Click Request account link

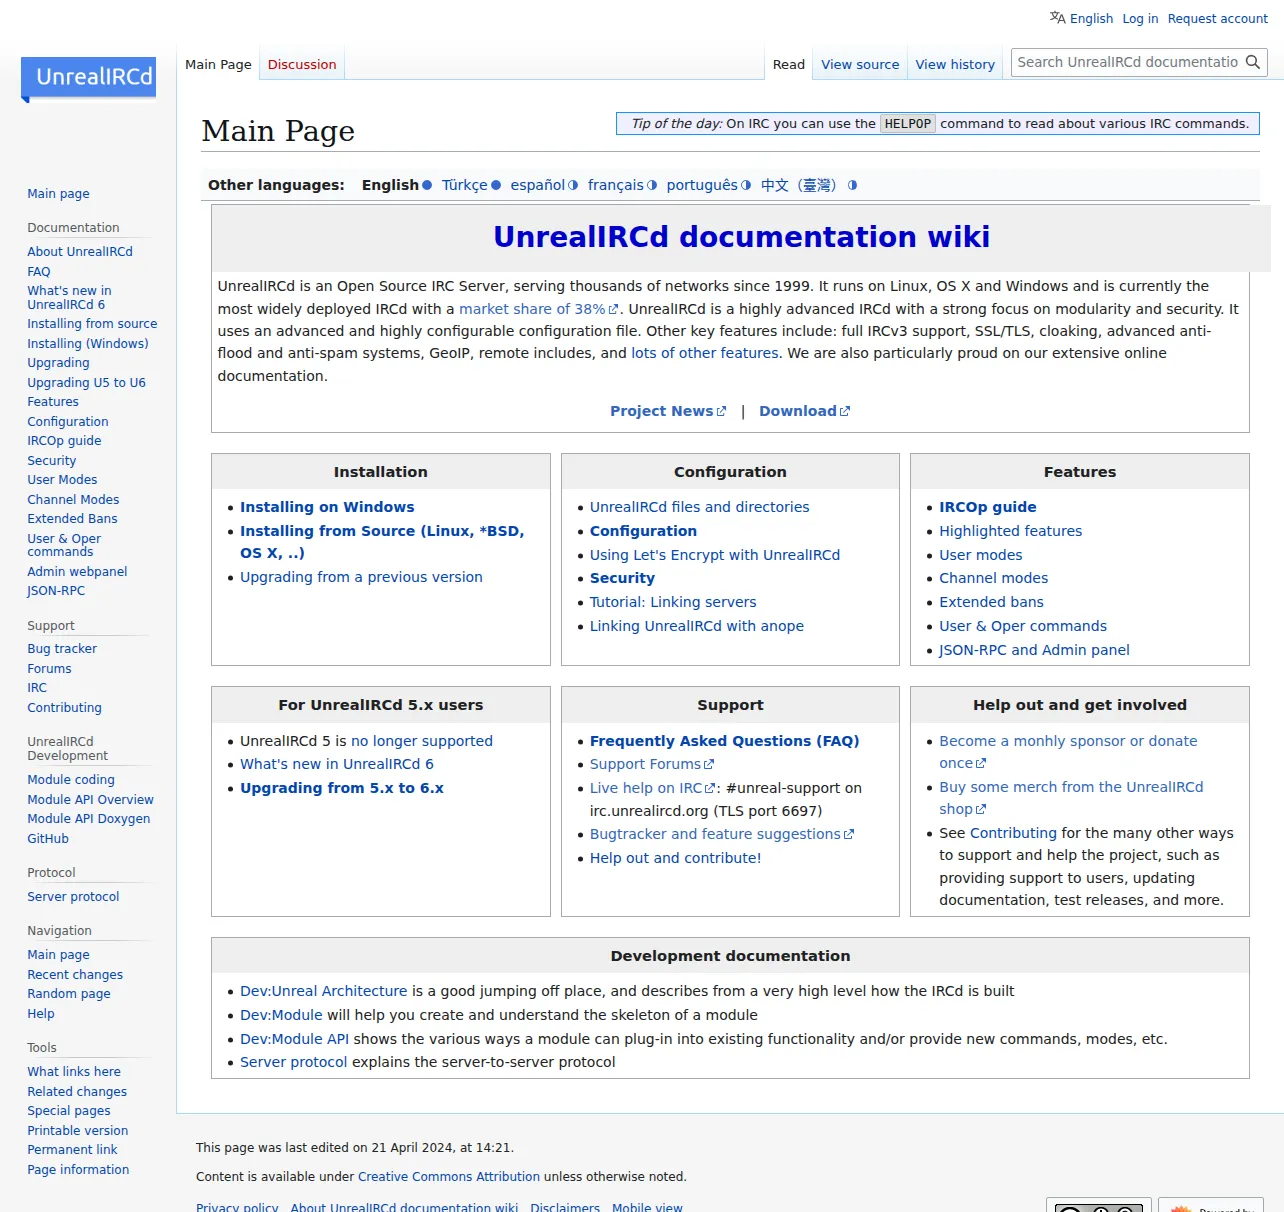pos(1217,18)
